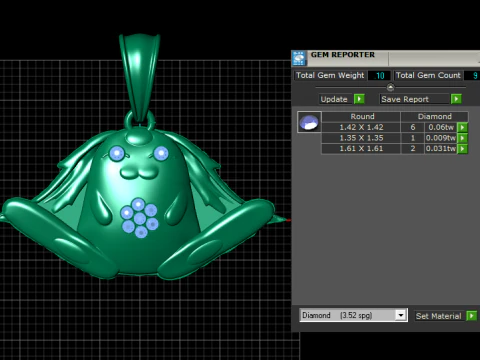Click the Set Material button
The width and height of the screenshot is (480, 360).
(440, 316)
